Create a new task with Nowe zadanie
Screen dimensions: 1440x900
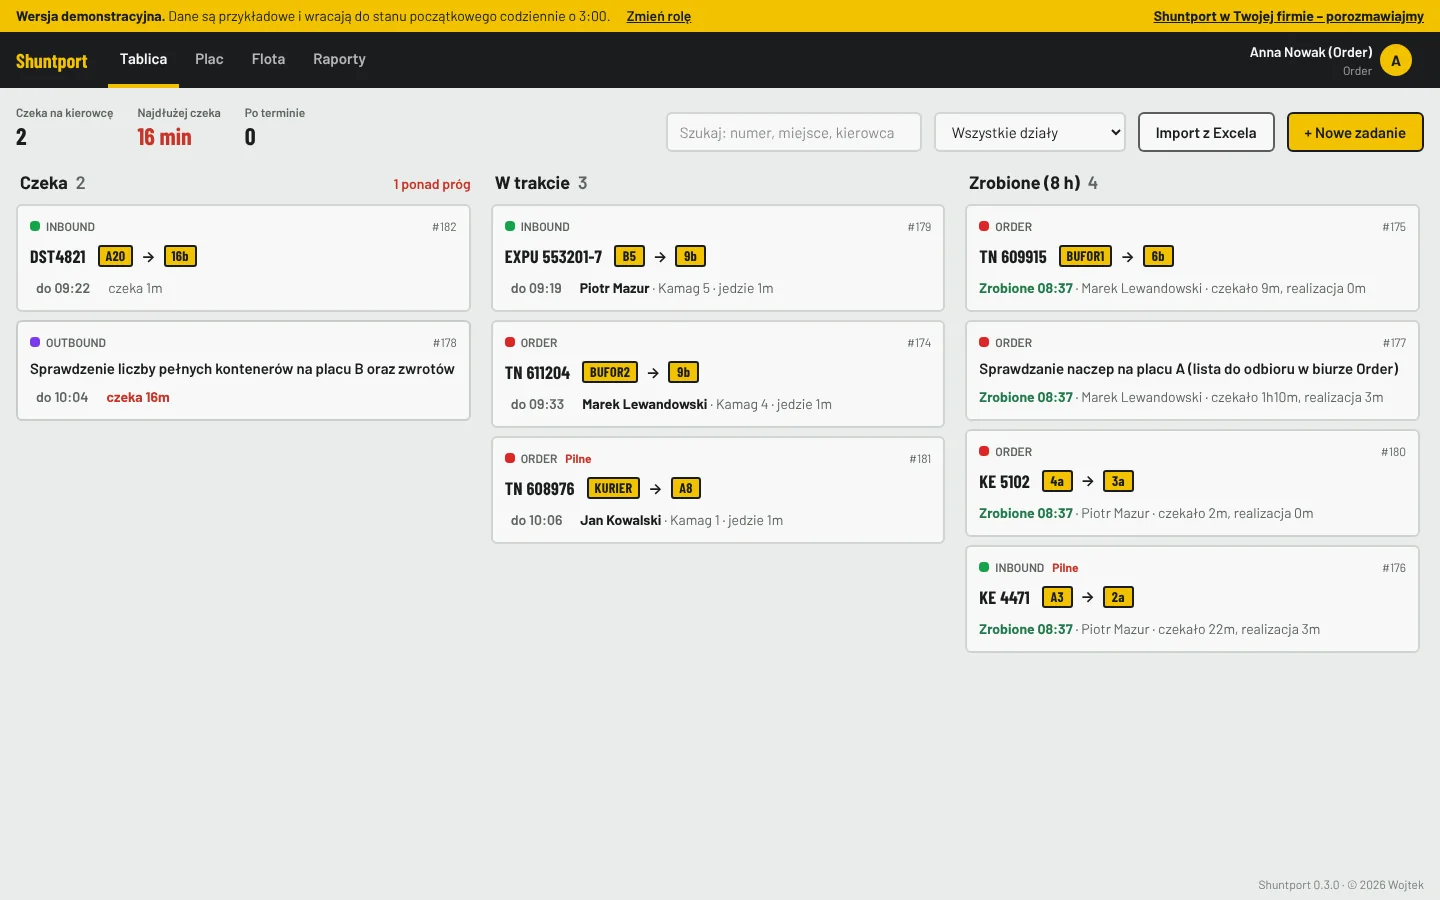[1355, 132]
